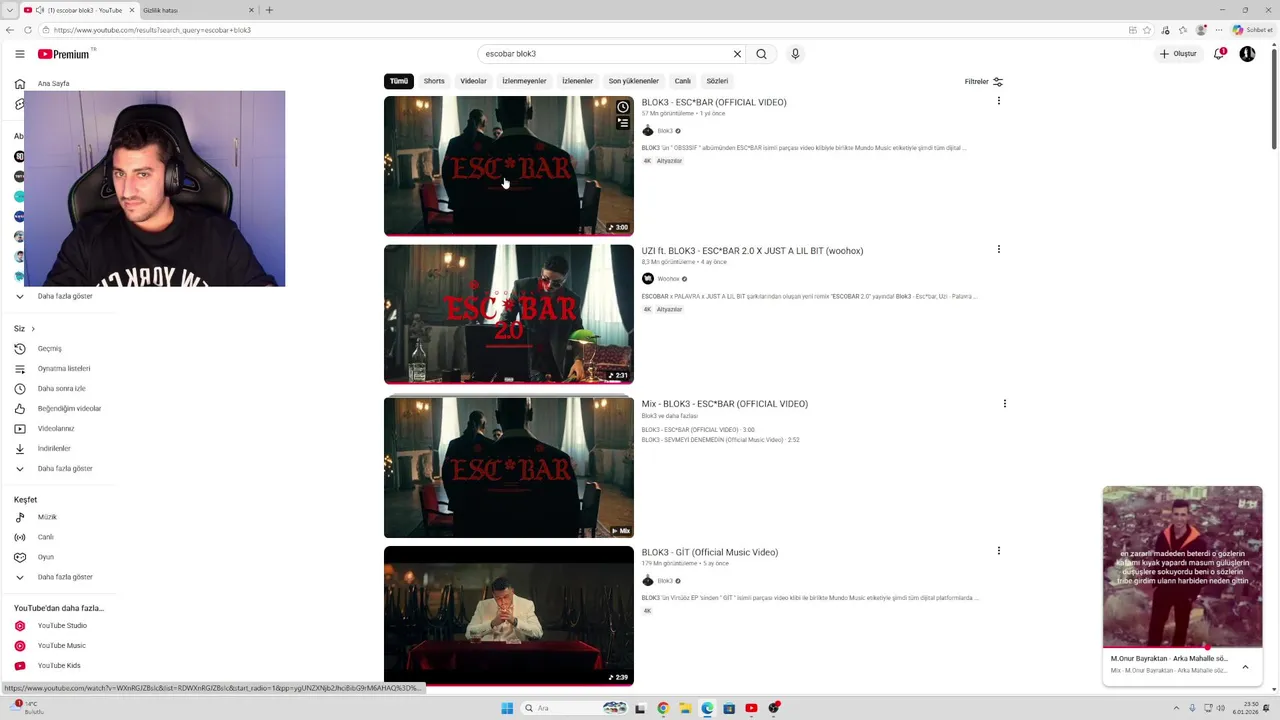Open Filtreler search filters
Screen dimensions: 1280x720
983,82
